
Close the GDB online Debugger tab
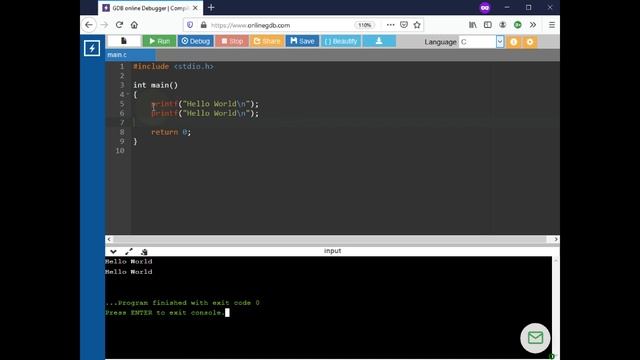(195, 8)
